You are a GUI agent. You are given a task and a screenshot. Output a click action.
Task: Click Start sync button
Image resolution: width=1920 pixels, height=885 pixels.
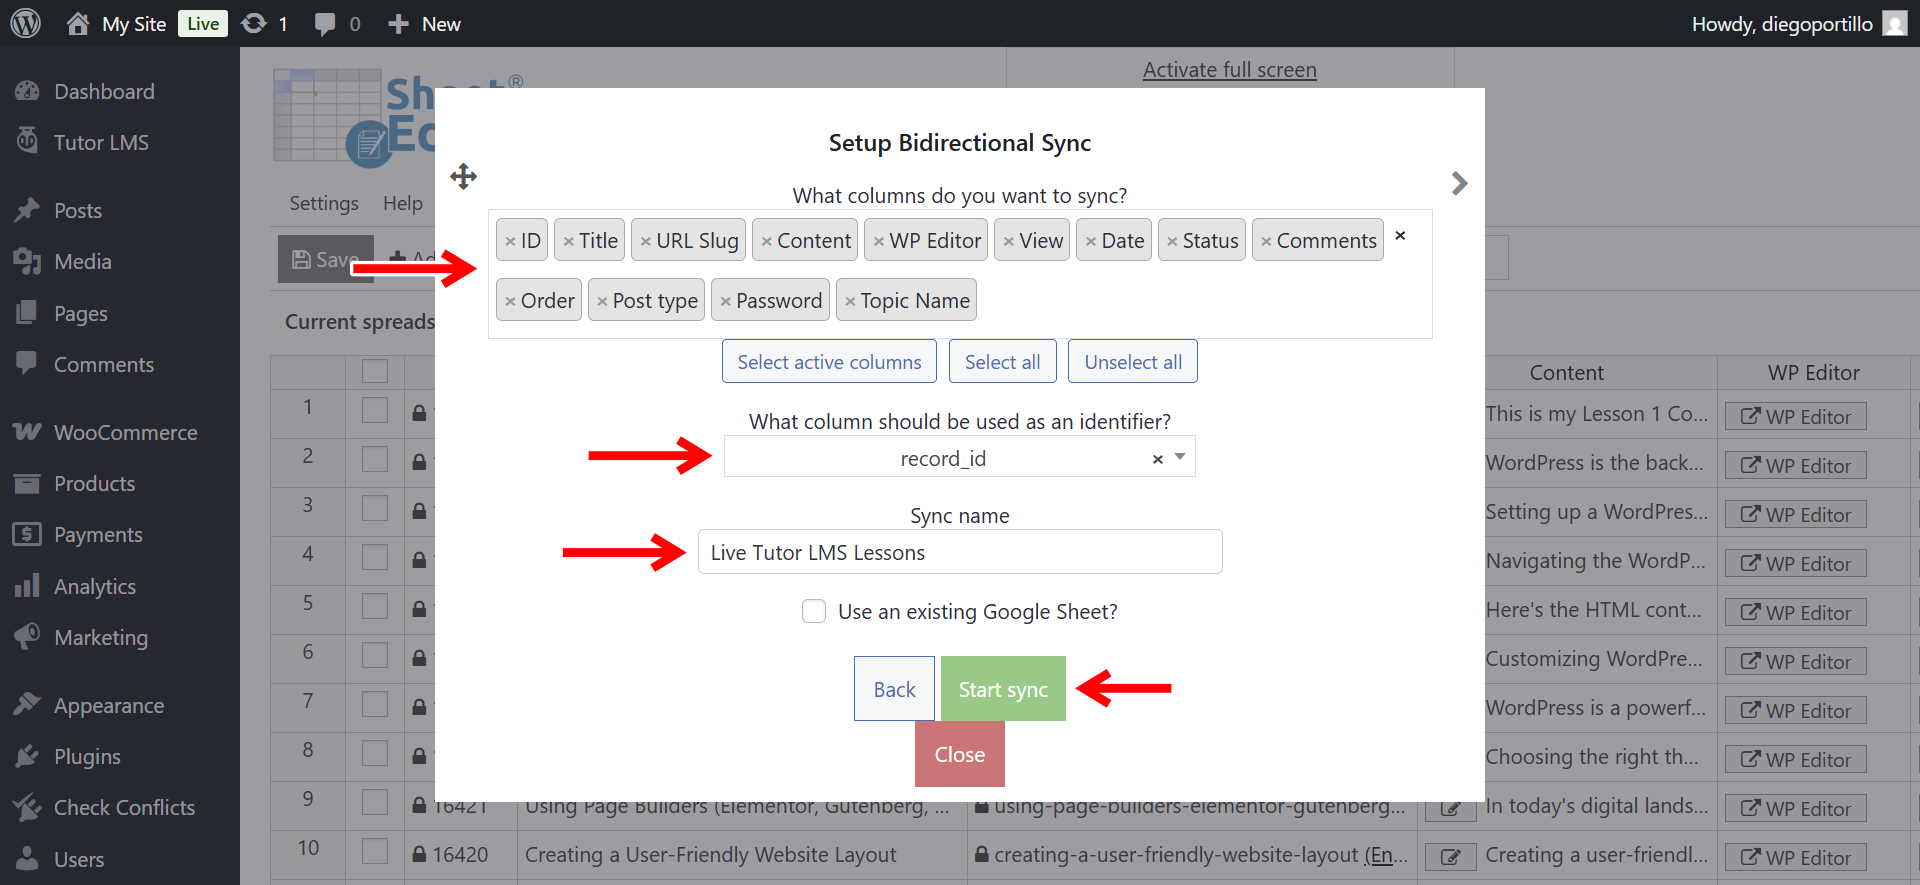click(1003, 689)
